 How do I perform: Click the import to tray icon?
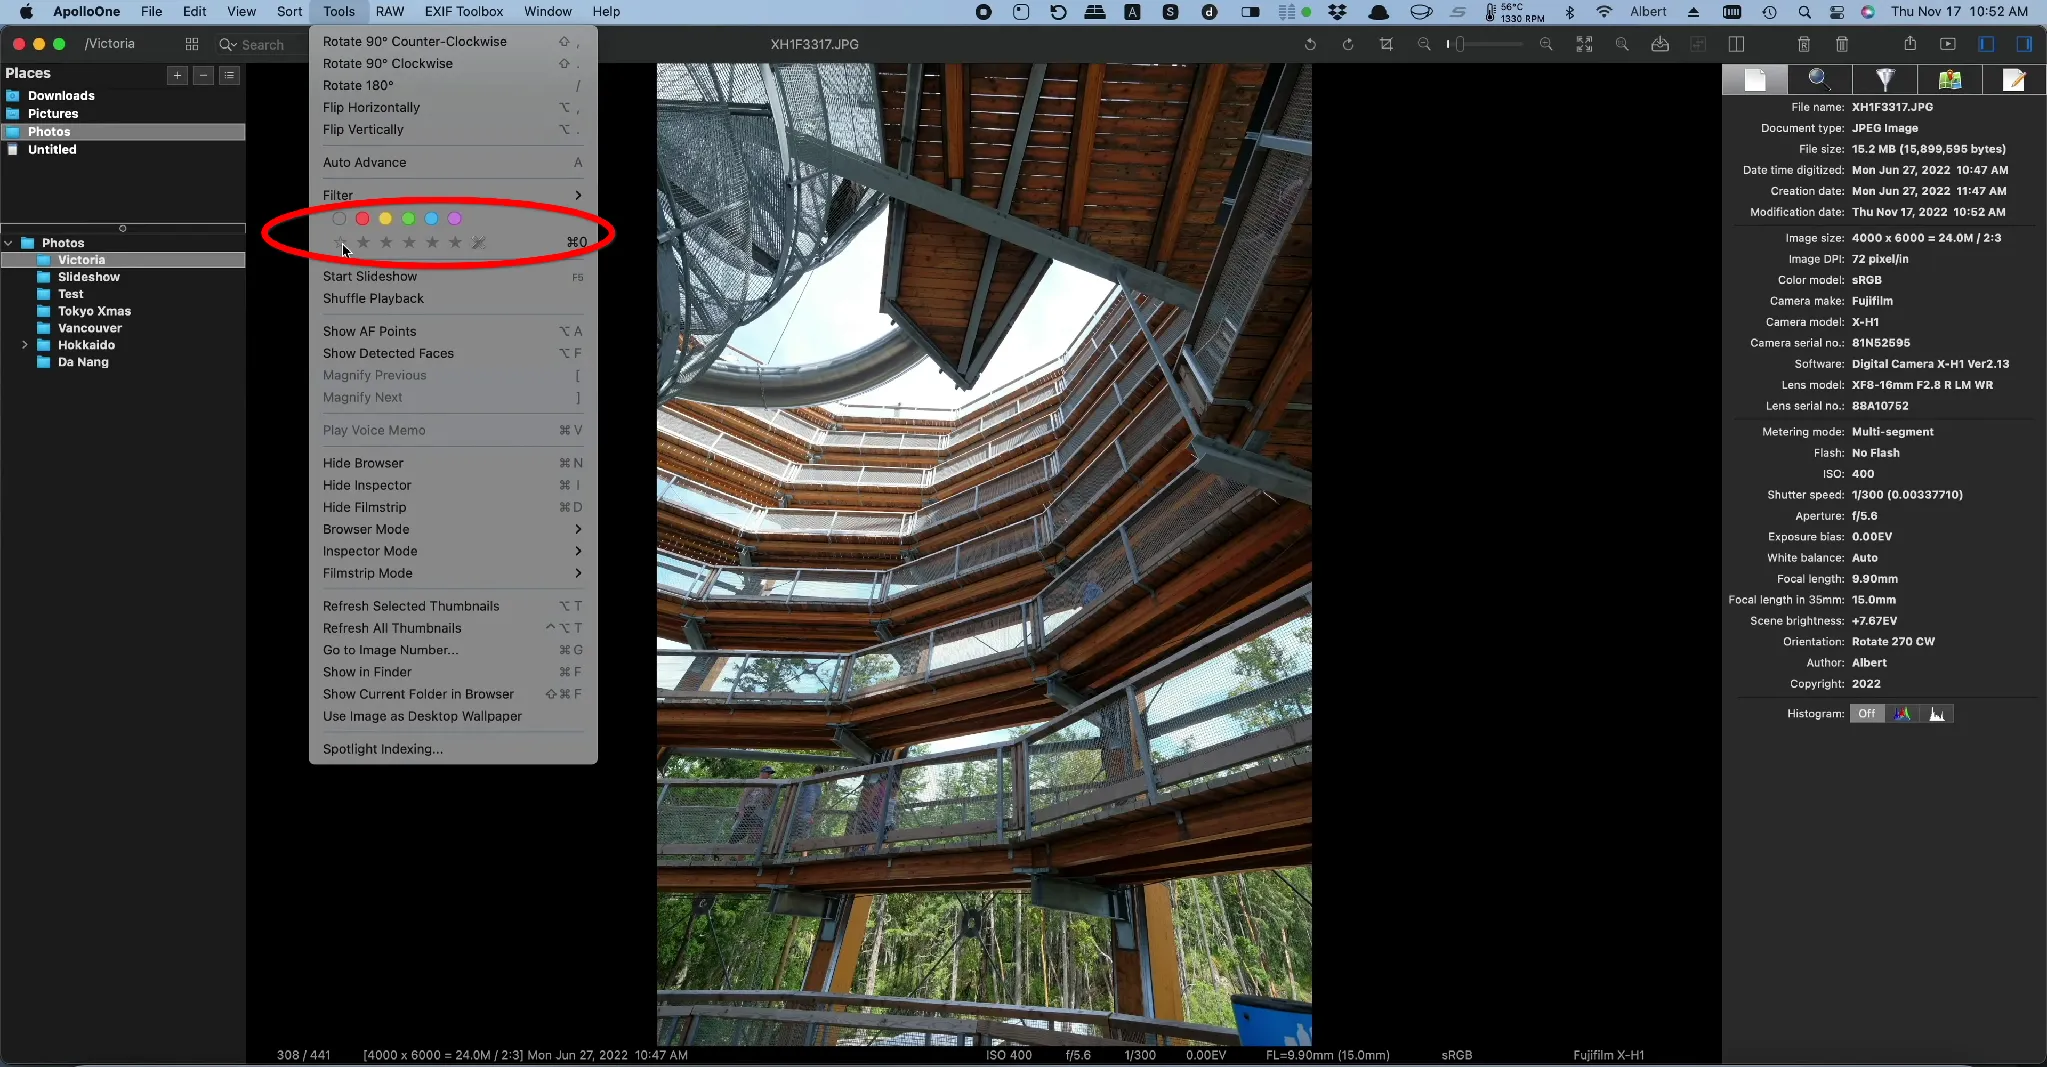click(1660, 44)
